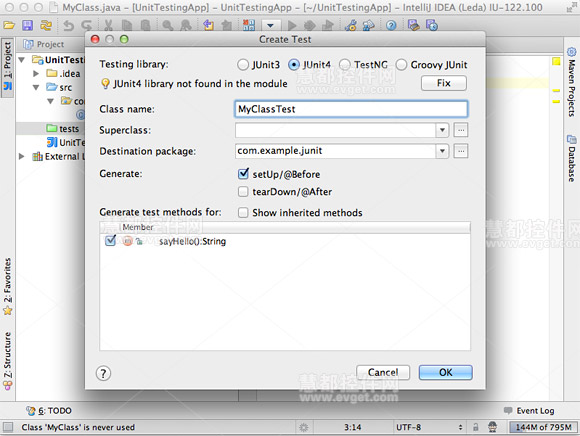Image resolution: width=580 pixels, height=436 pixels.
Task: Click the lock read-only status icon
Action: pyautogui.click(x=475, y=427)
